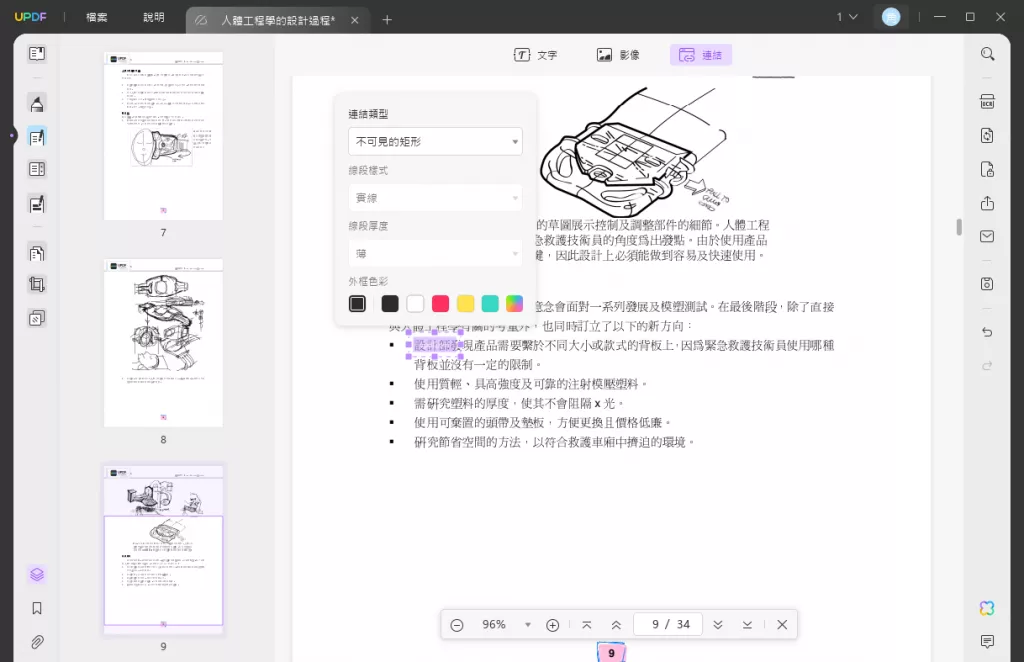This screenshot has height=662, width=1024.
Task: Choose the selected dark outline color swatch
Action: [x=357, y=304]
